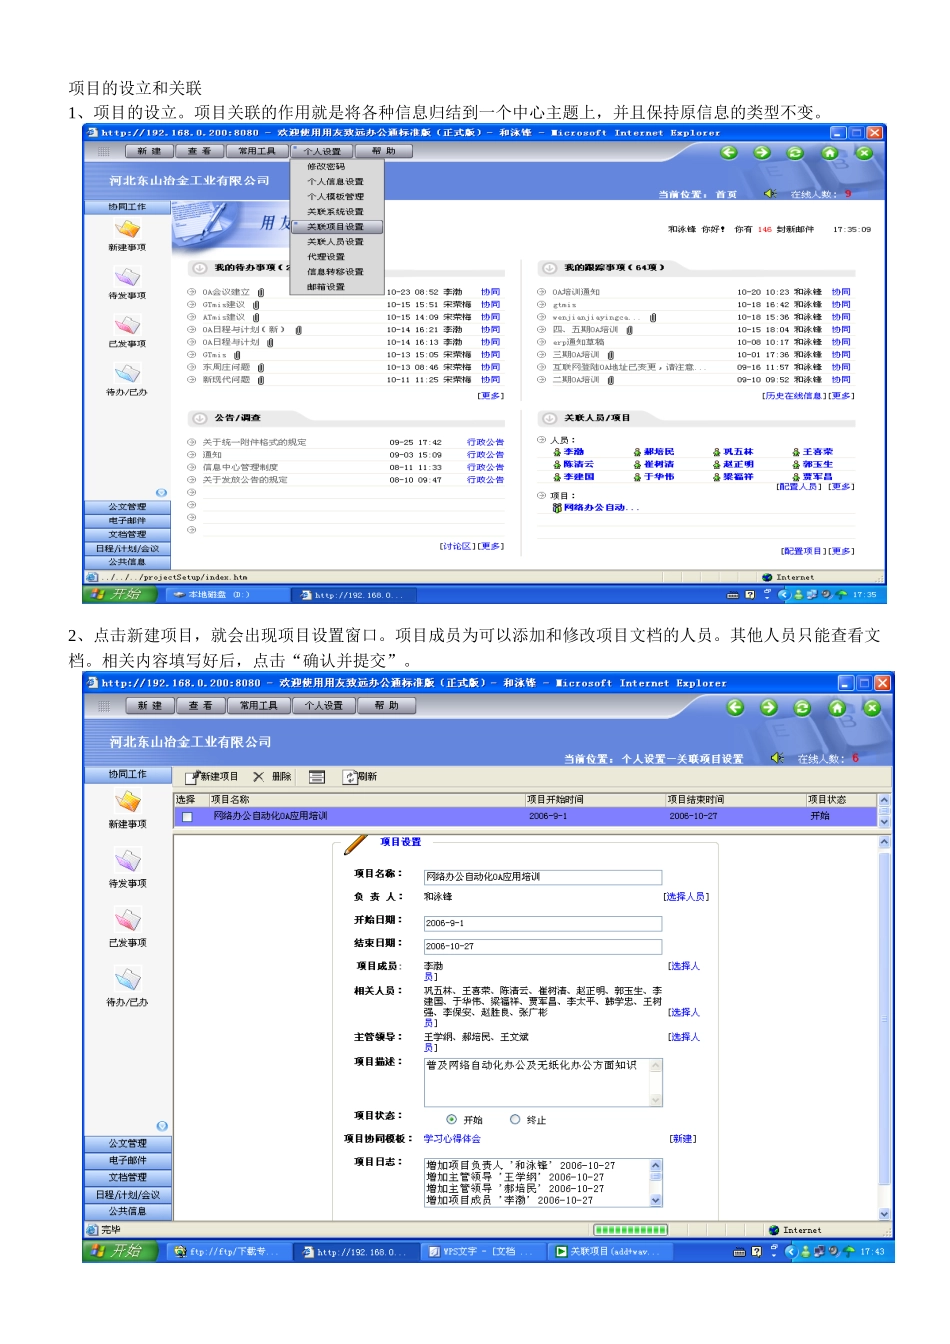Collapse the 我的跟踪事项 section arrow
The width and height of the screenshot is (950, 1344).
549,268
